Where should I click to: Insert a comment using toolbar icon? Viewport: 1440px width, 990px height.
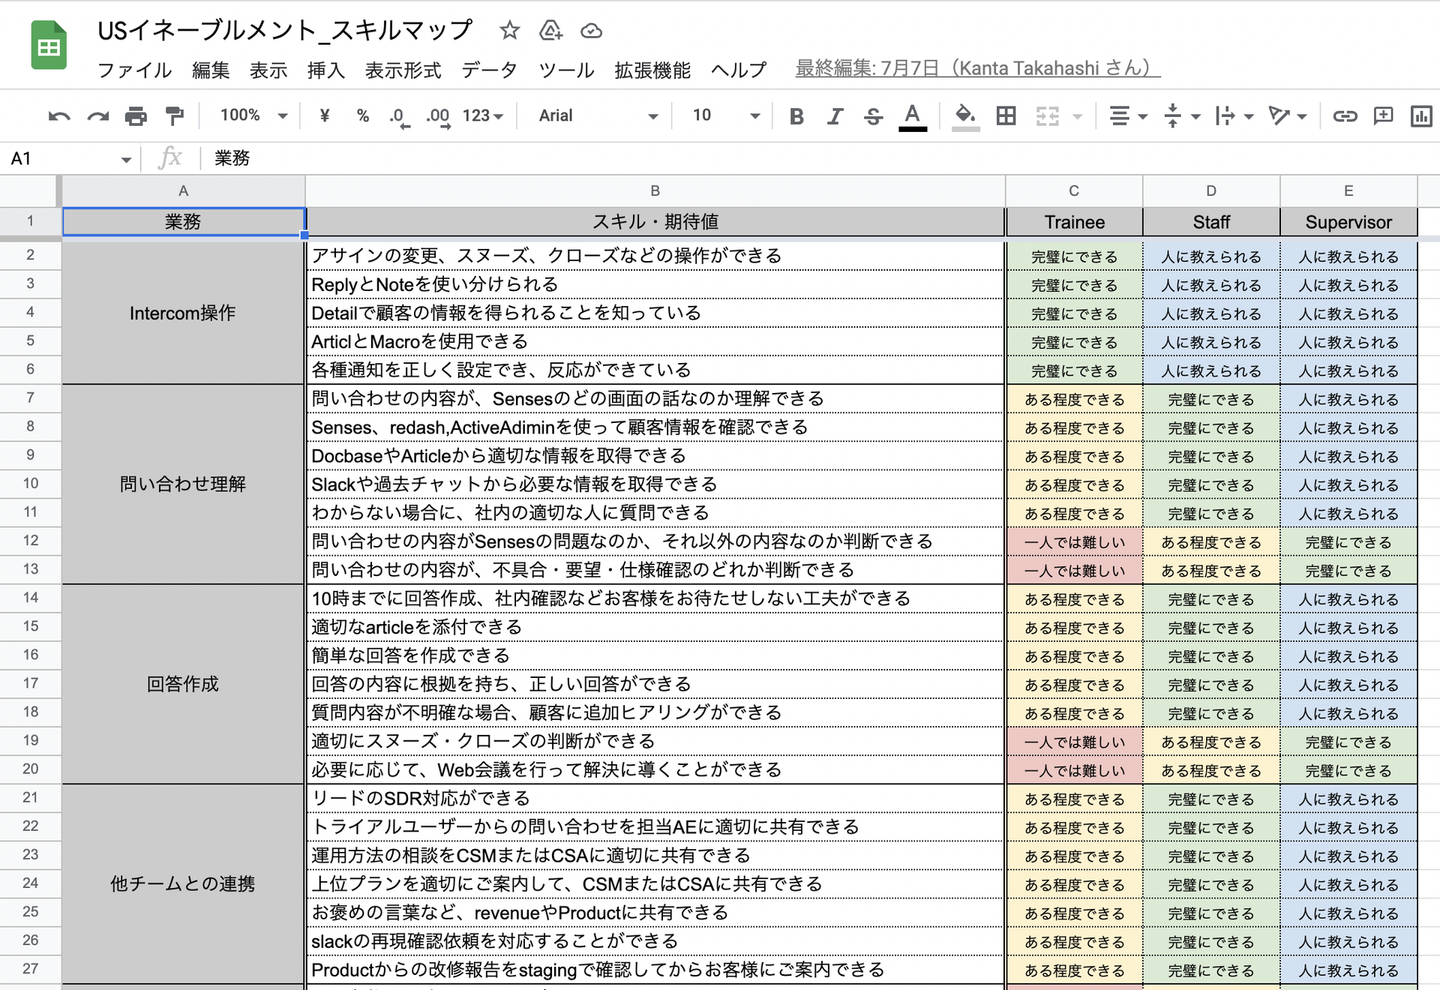1383,116
